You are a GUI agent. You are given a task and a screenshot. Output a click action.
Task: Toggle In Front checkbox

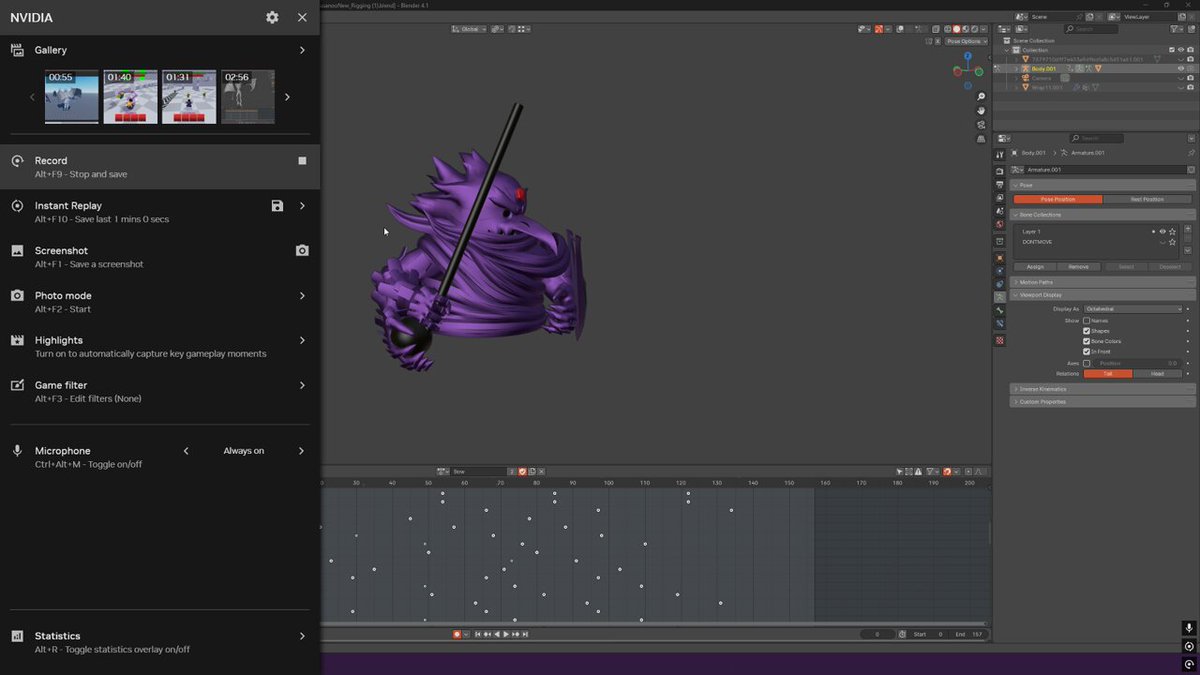[1087, 351]
